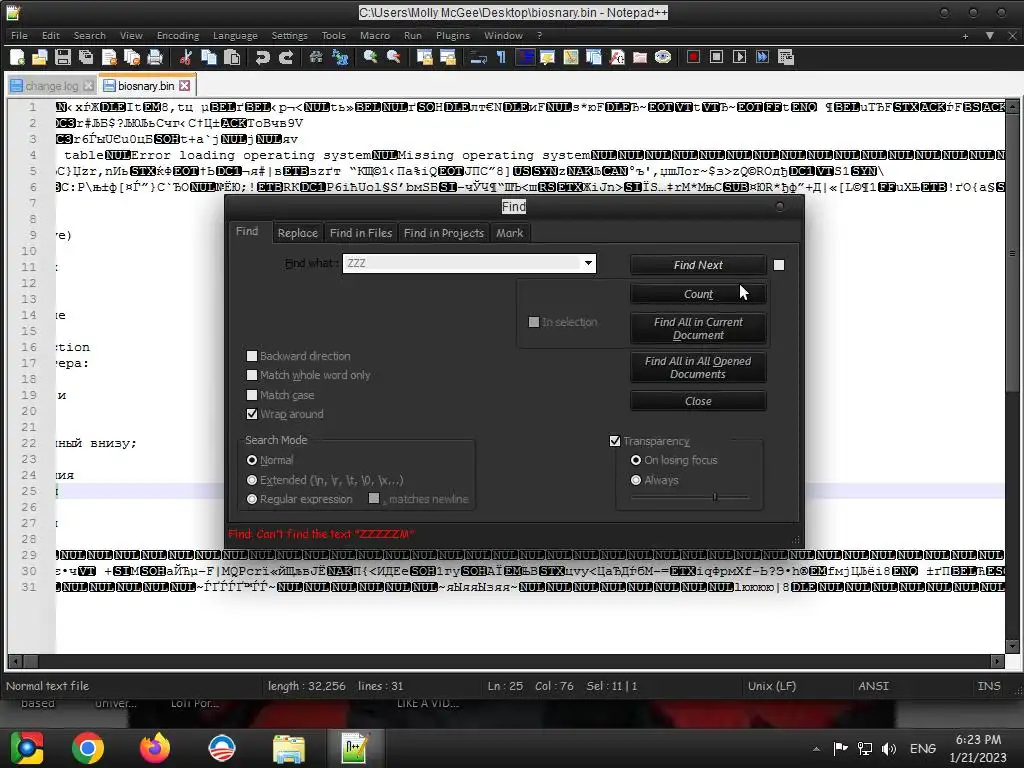Toggle synchronized vertical scrolling icon
Screen dimensions: 1024x768
pos(424,57)
